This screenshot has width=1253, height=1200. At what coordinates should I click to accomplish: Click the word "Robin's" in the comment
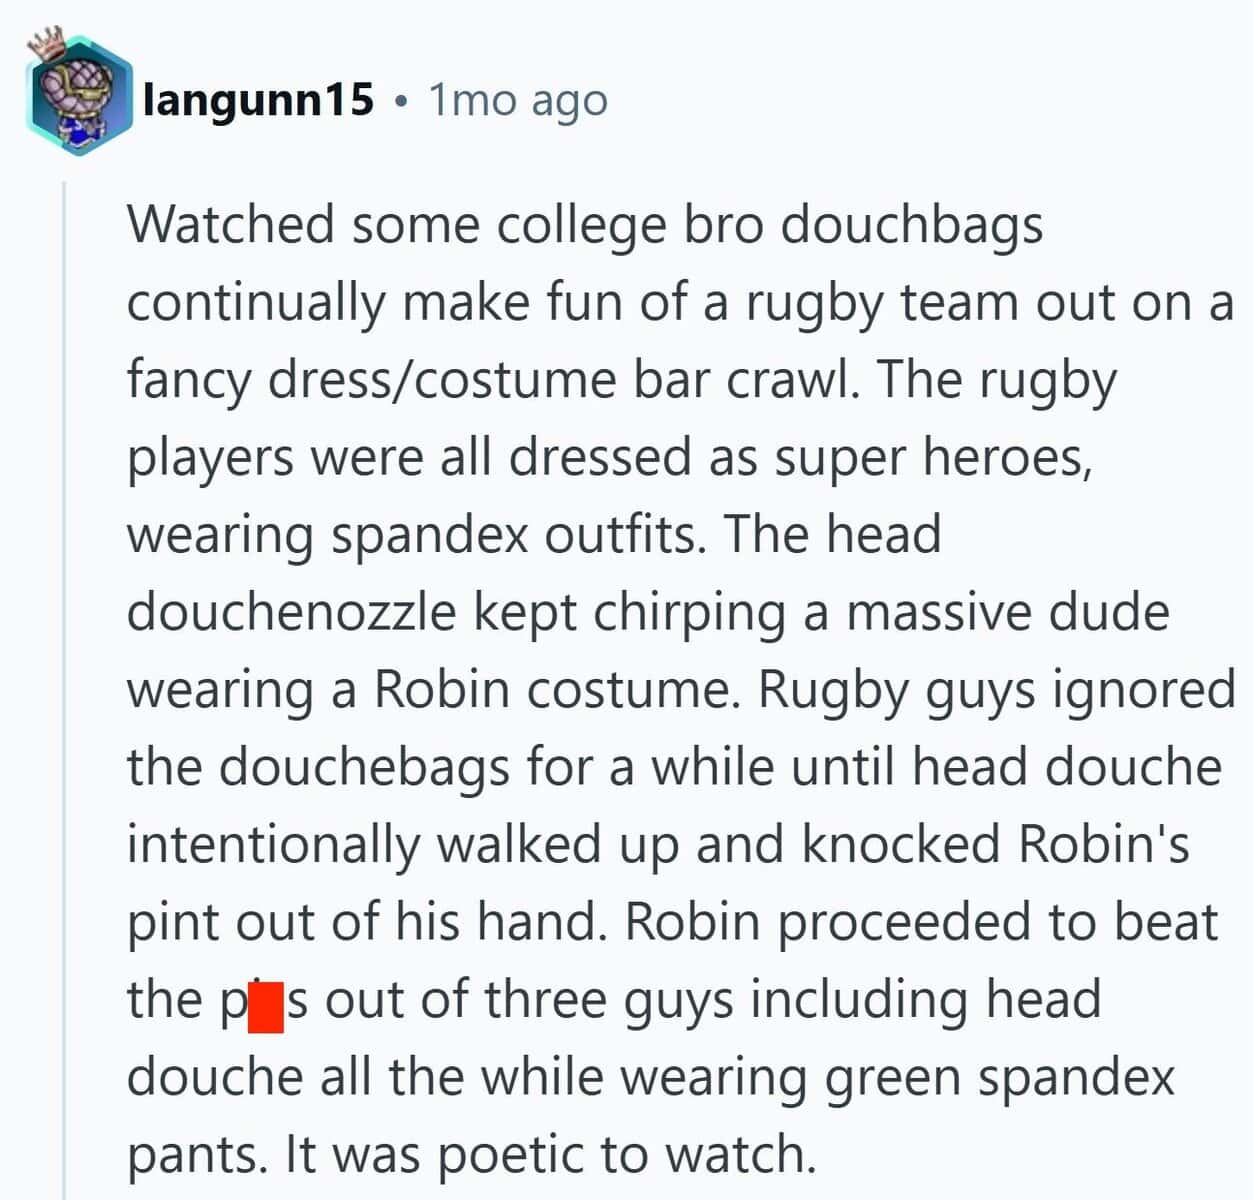tap(1104, 845)
